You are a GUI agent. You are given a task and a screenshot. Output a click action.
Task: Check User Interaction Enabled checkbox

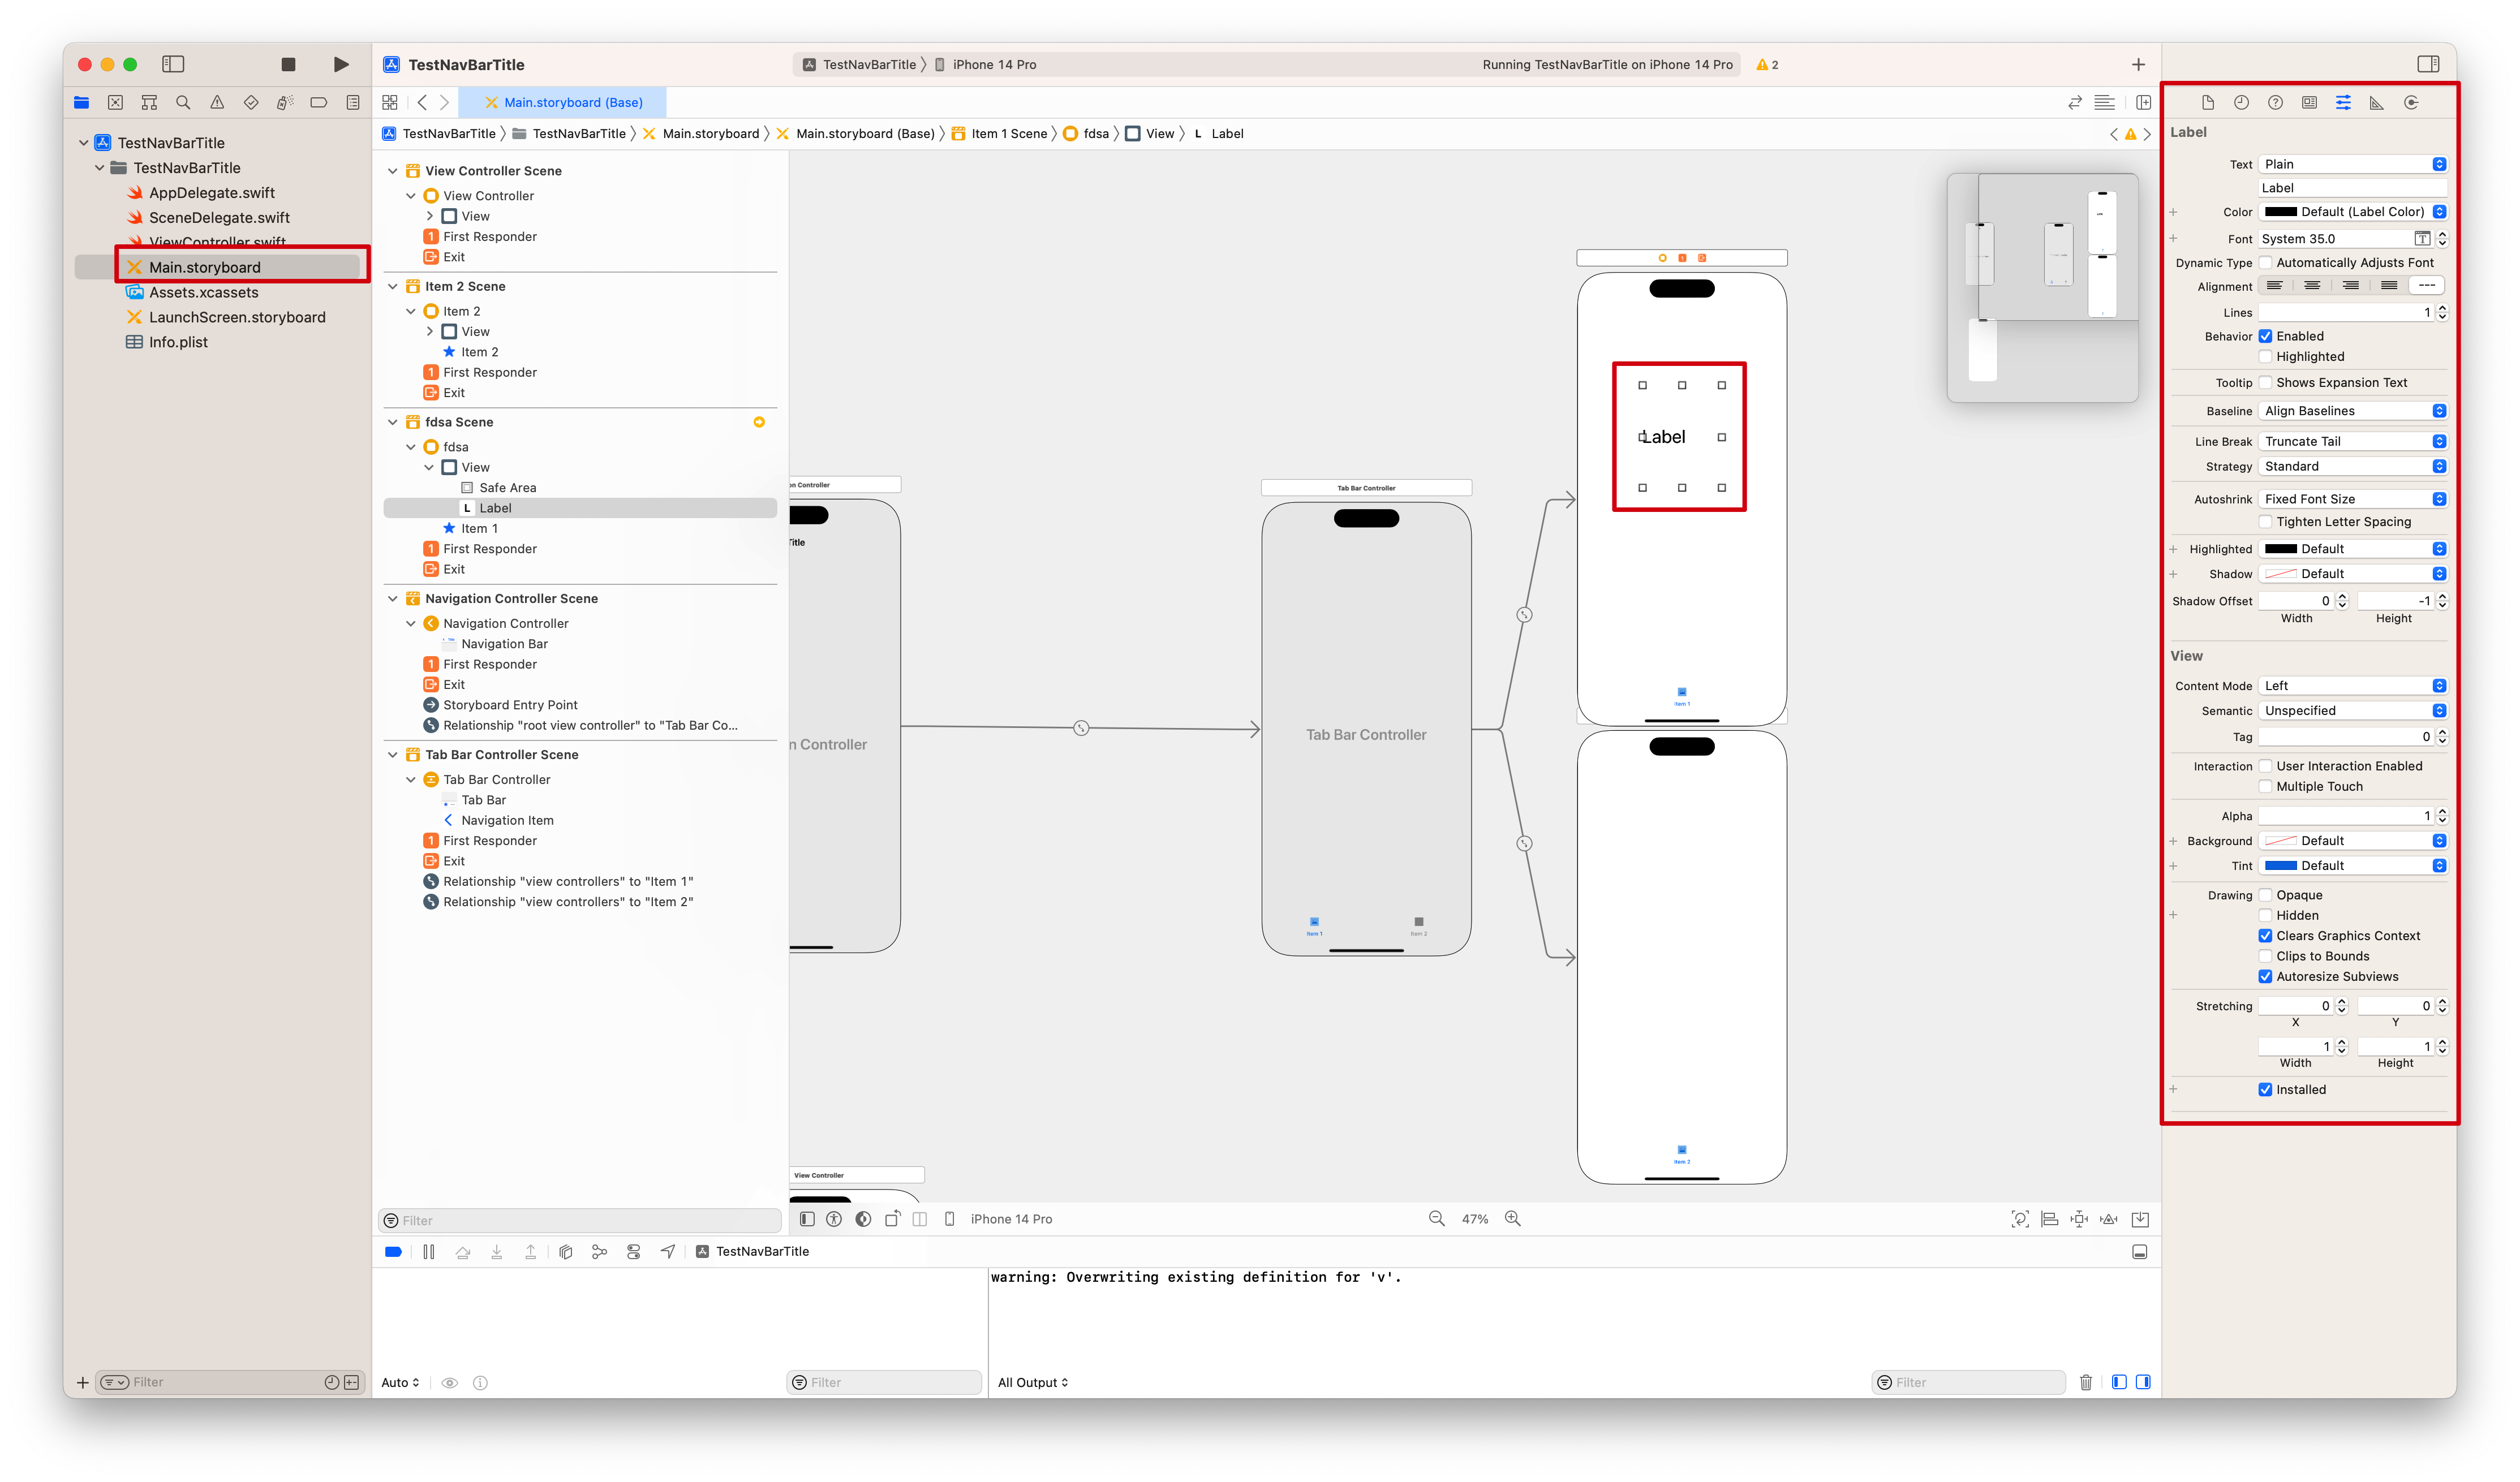click(x=2265, y=766)
